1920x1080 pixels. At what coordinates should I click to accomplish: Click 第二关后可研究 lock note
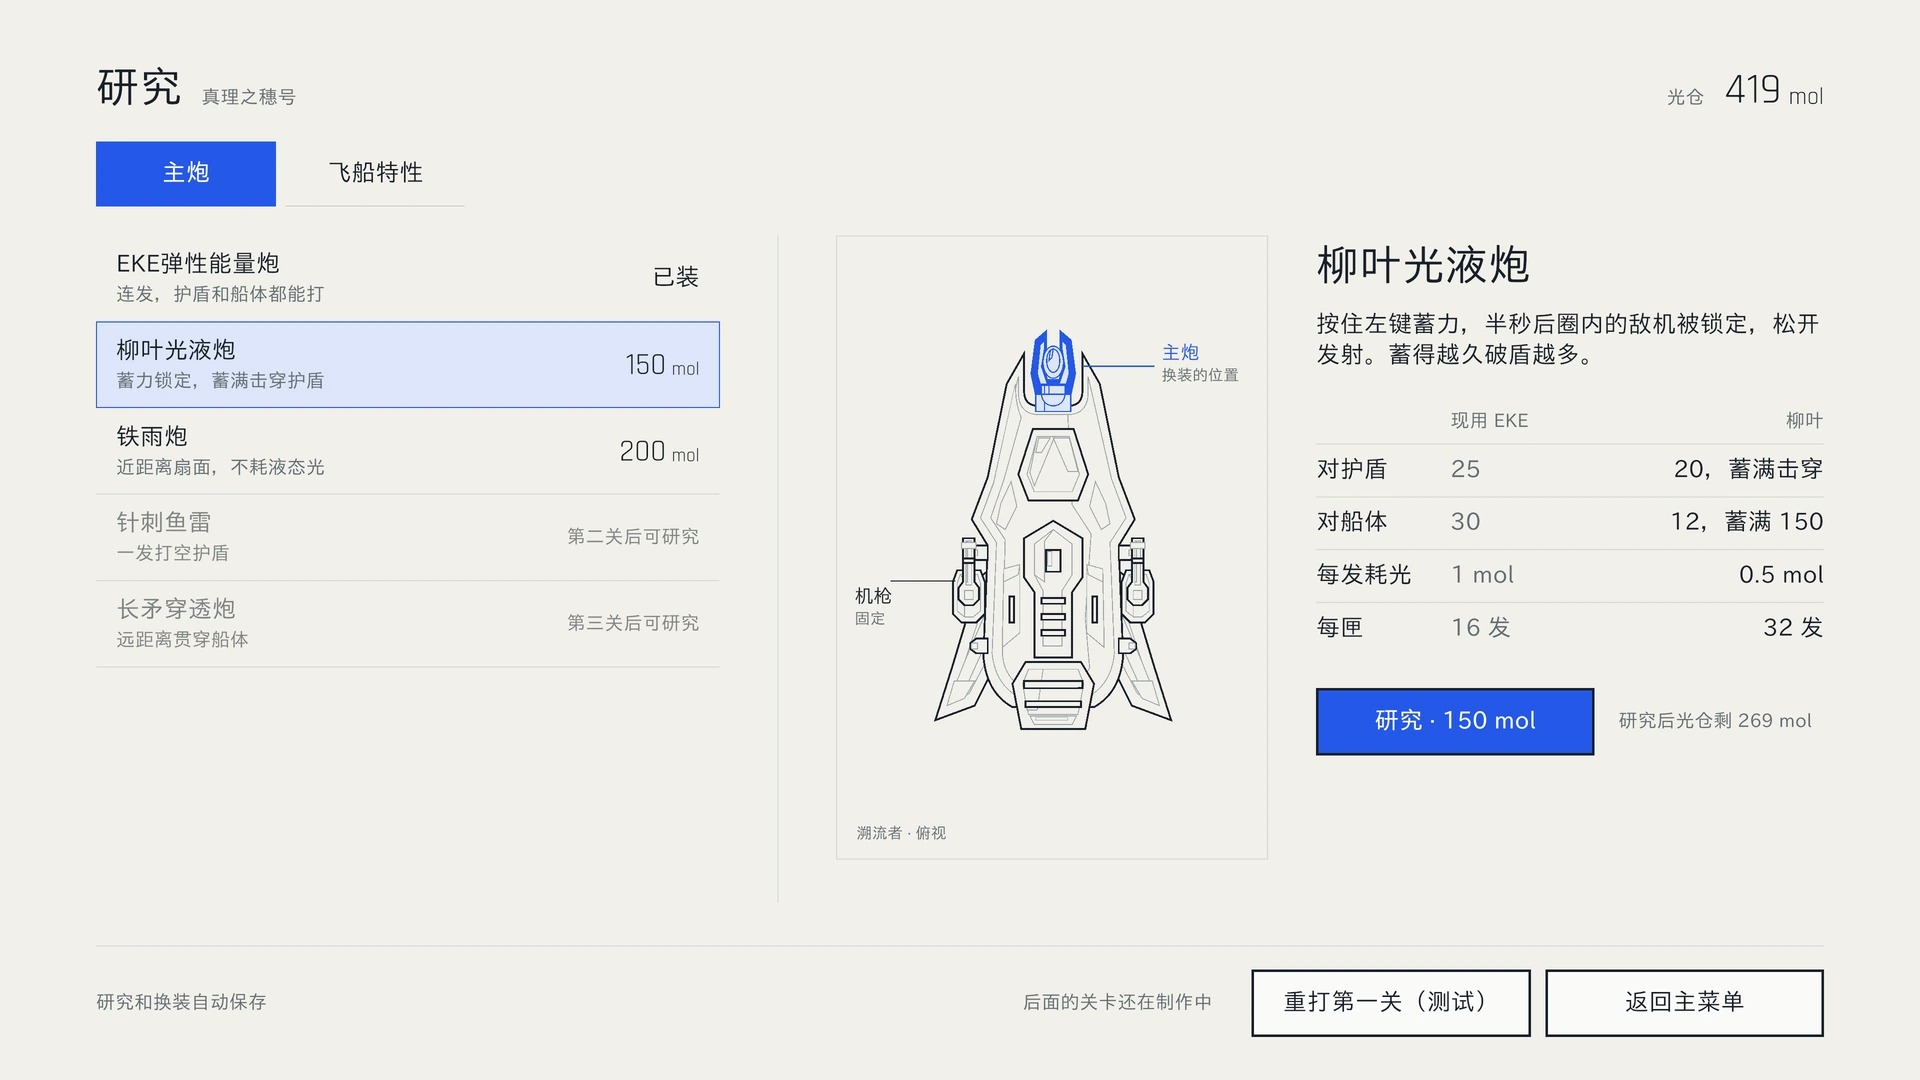pos(633,537)
